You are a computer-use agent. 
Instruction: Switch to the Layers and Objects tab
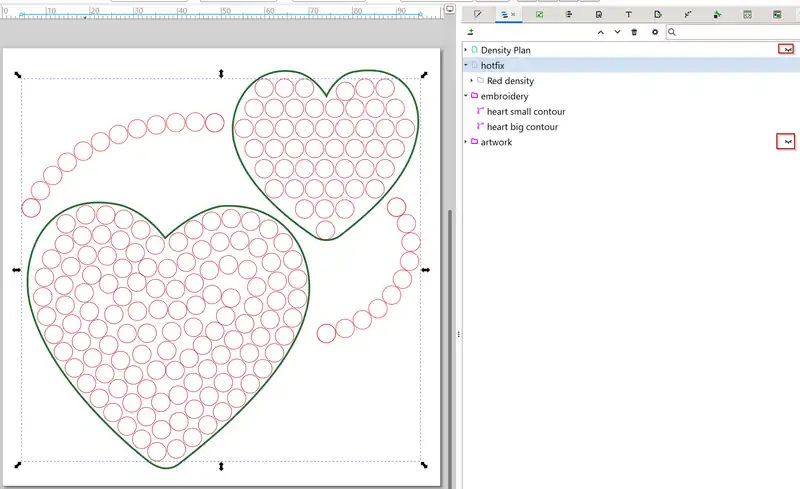pos(505,14)
